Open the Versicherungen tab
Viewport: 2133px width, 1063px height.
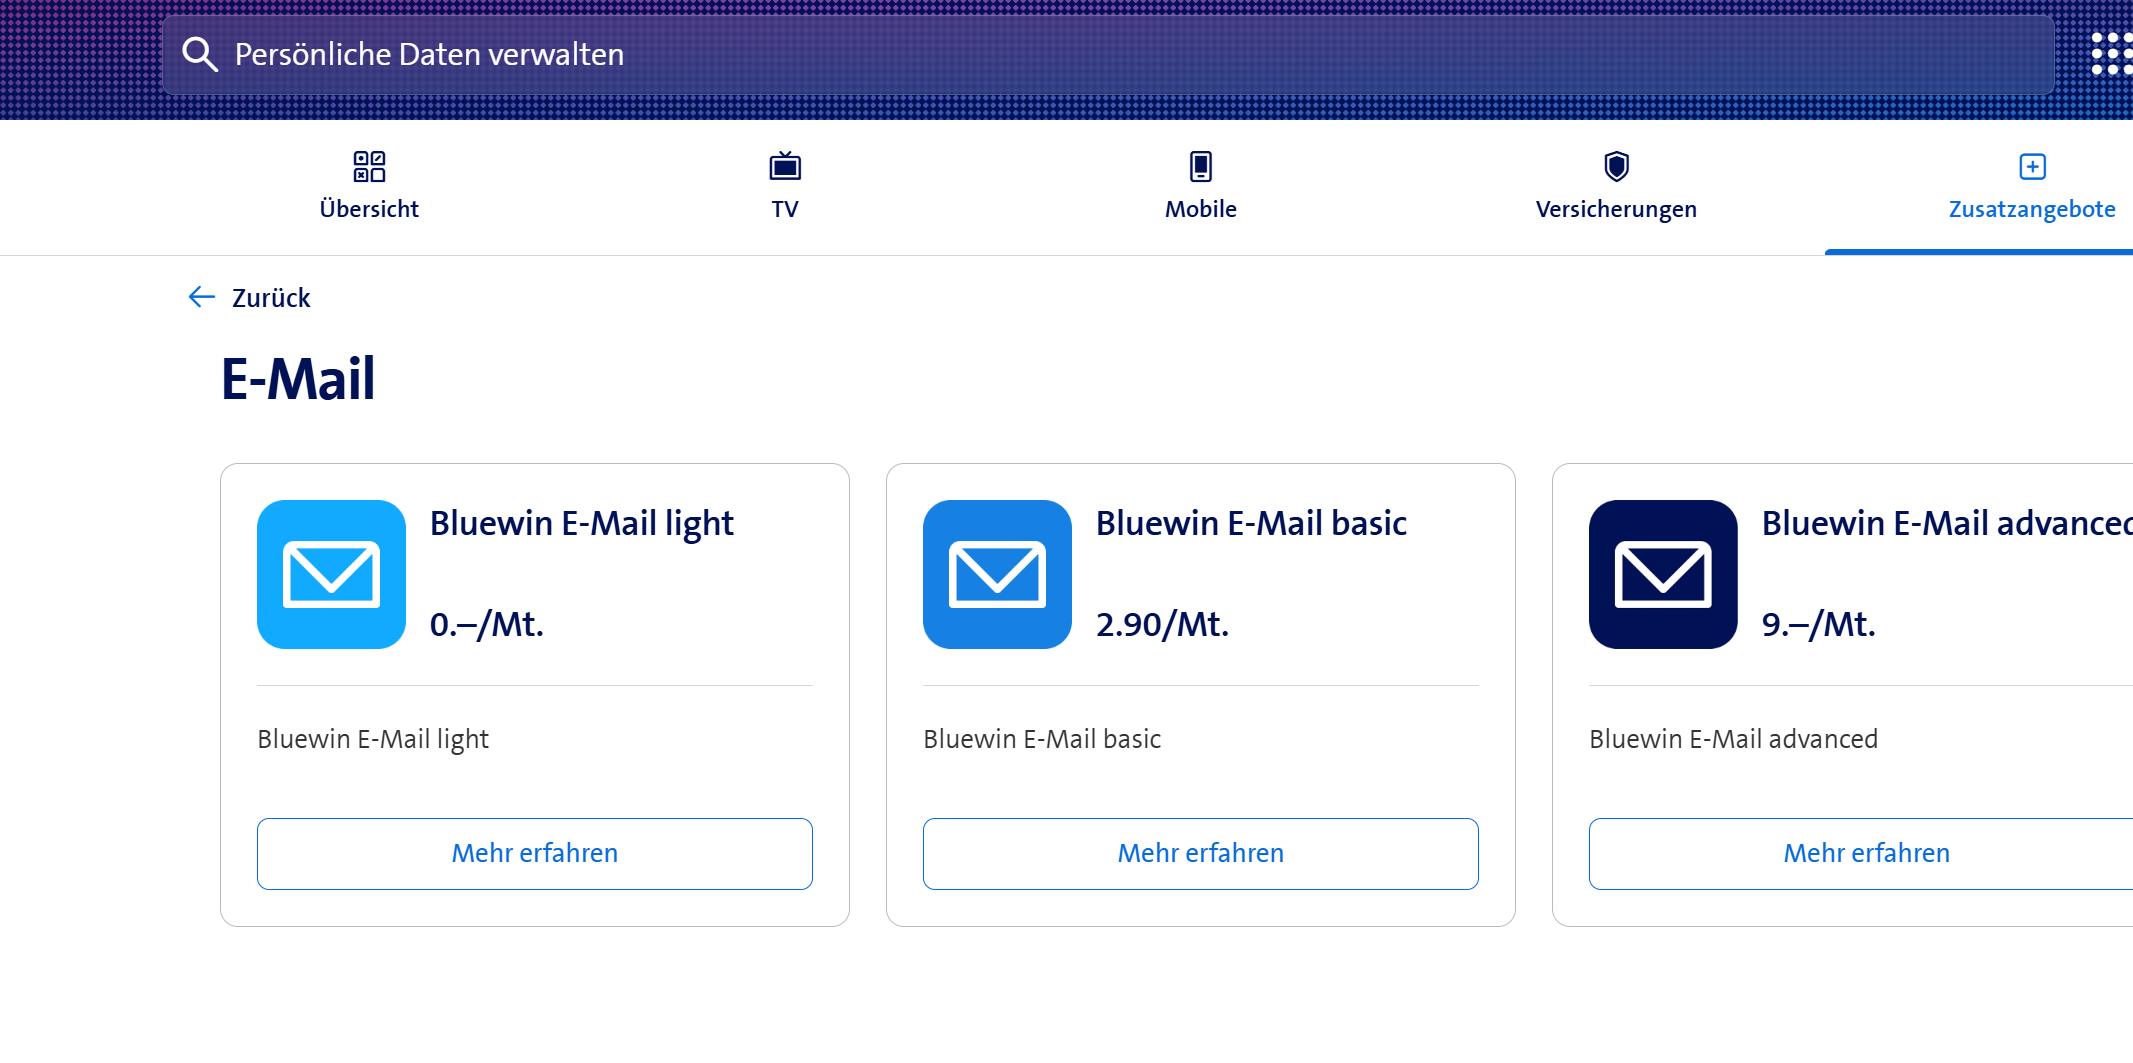[x=1616, y=209]
